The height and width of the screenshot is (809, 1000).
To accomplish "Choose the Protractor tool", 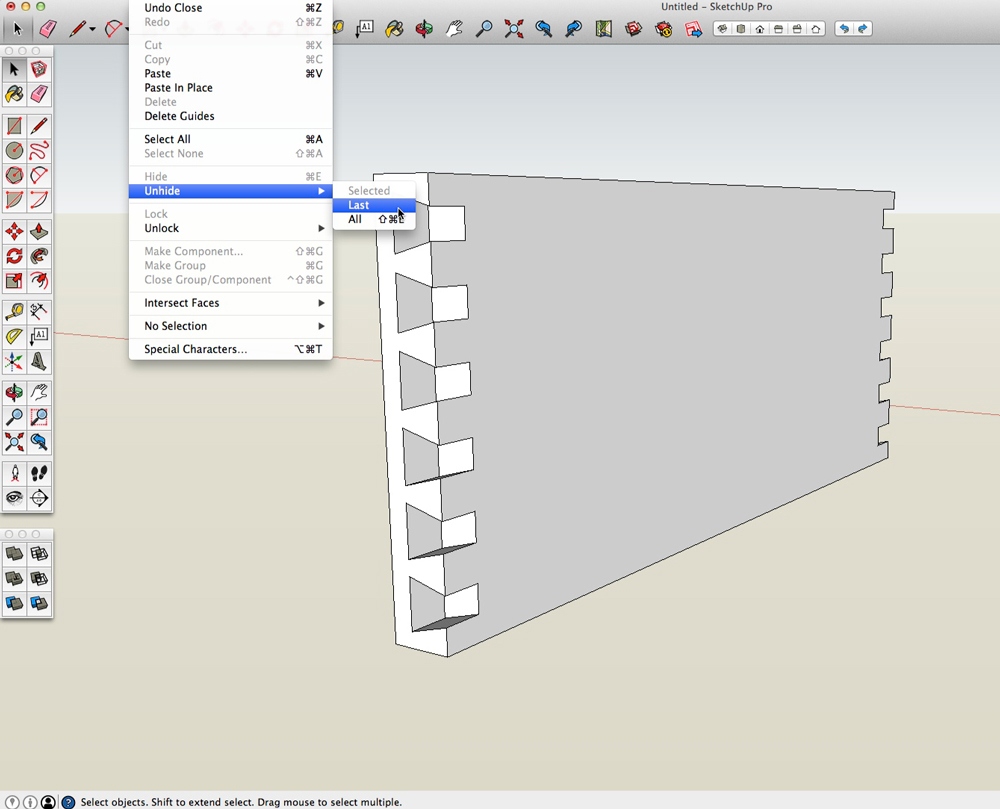I will tap(14, 337).
